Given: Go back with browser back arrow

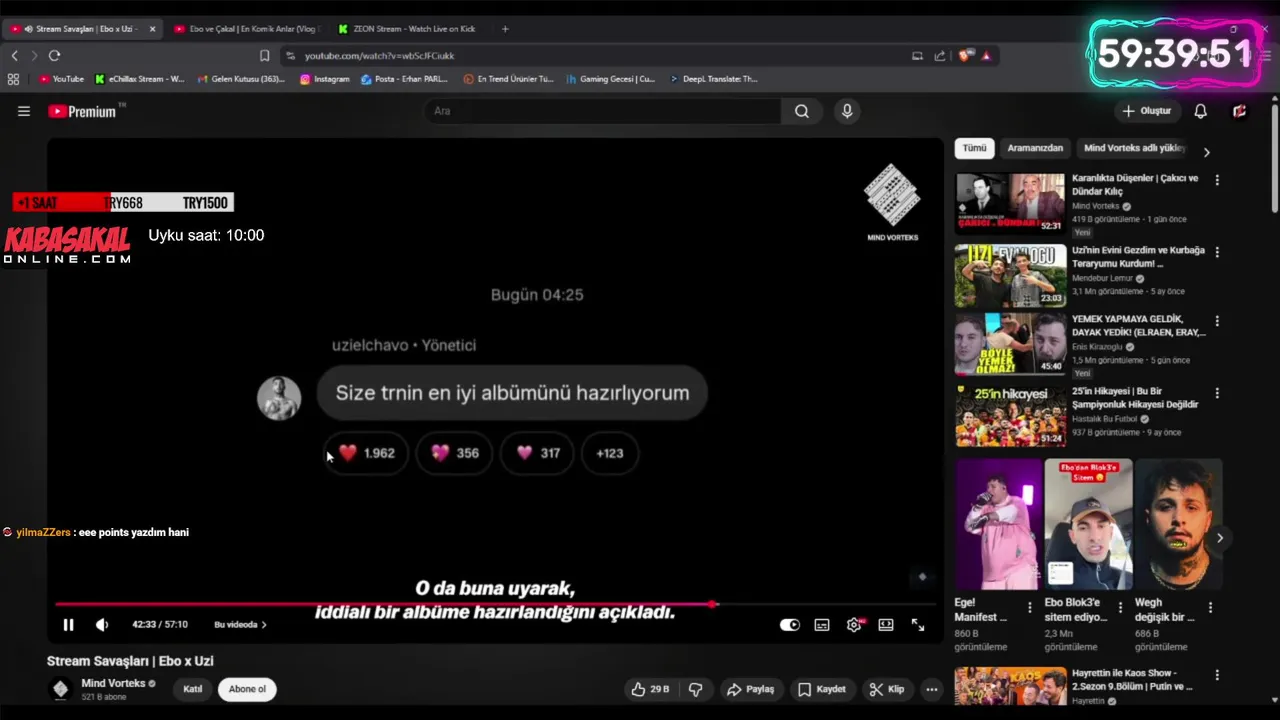Looking at the screenshot, I should coord(14,56).
